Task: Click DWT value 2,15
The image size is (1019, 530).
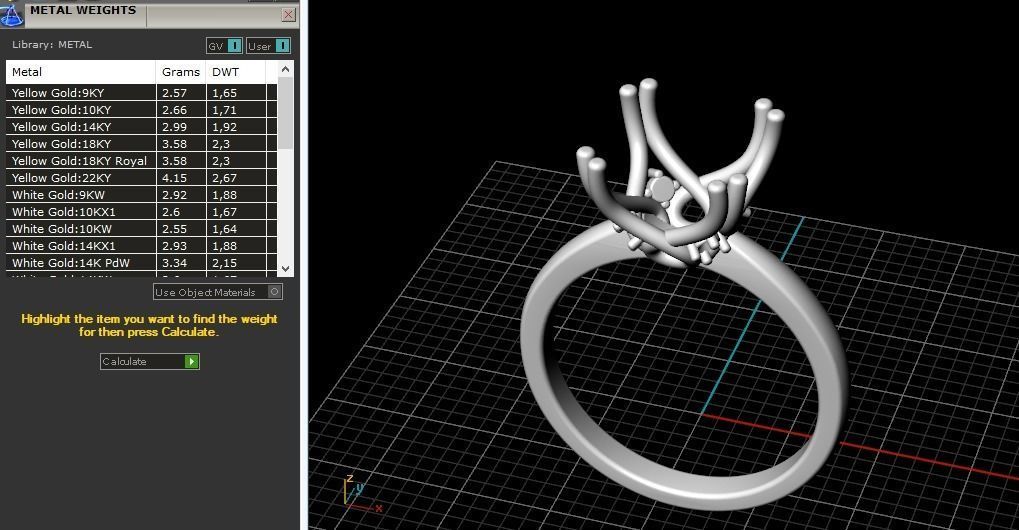Action: 224,262
